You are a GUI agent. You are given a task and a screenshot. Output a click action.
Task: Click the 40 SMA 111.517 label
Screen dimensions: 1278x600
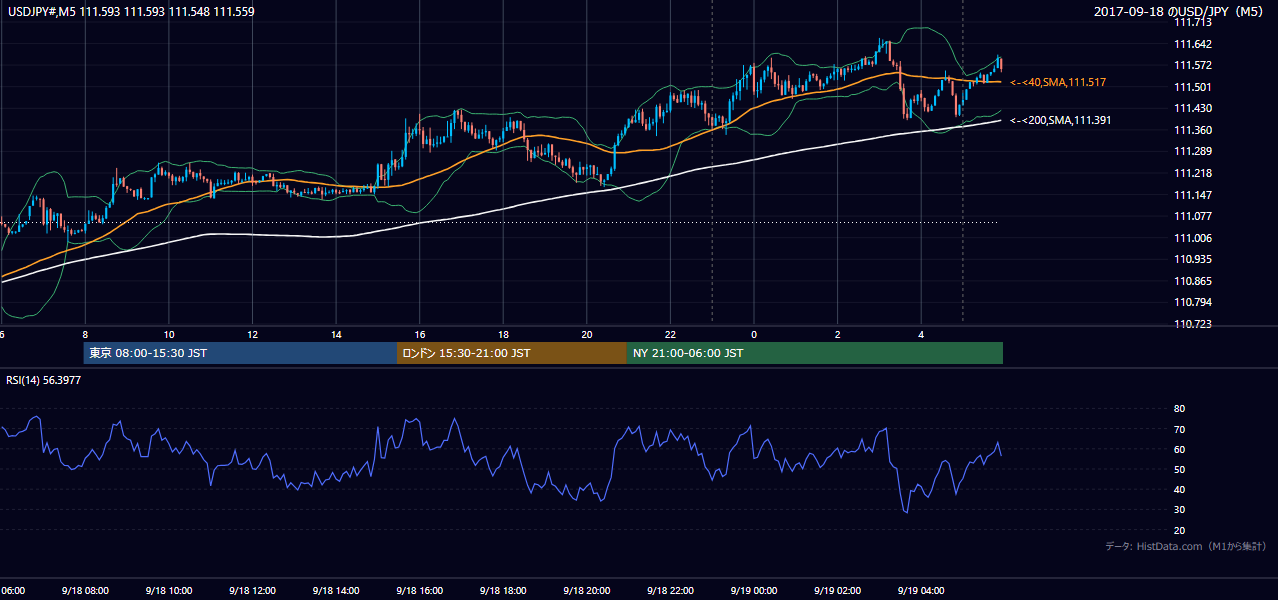1058,82
